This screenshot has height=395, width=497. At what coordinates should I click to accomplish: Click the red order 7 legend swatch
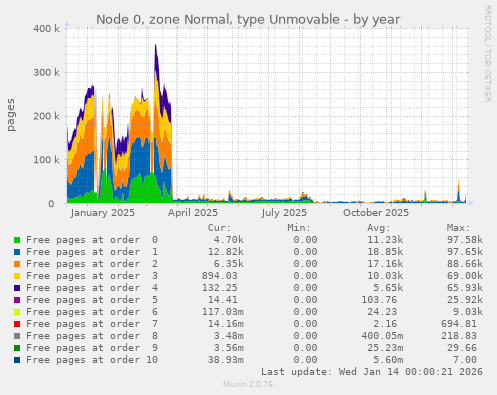click(x=17, y=324)
